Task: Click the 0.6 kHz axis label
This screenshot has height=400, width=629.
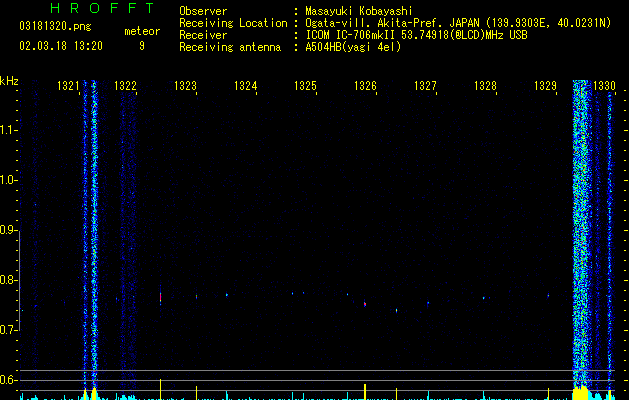Action: pos(8,380)
